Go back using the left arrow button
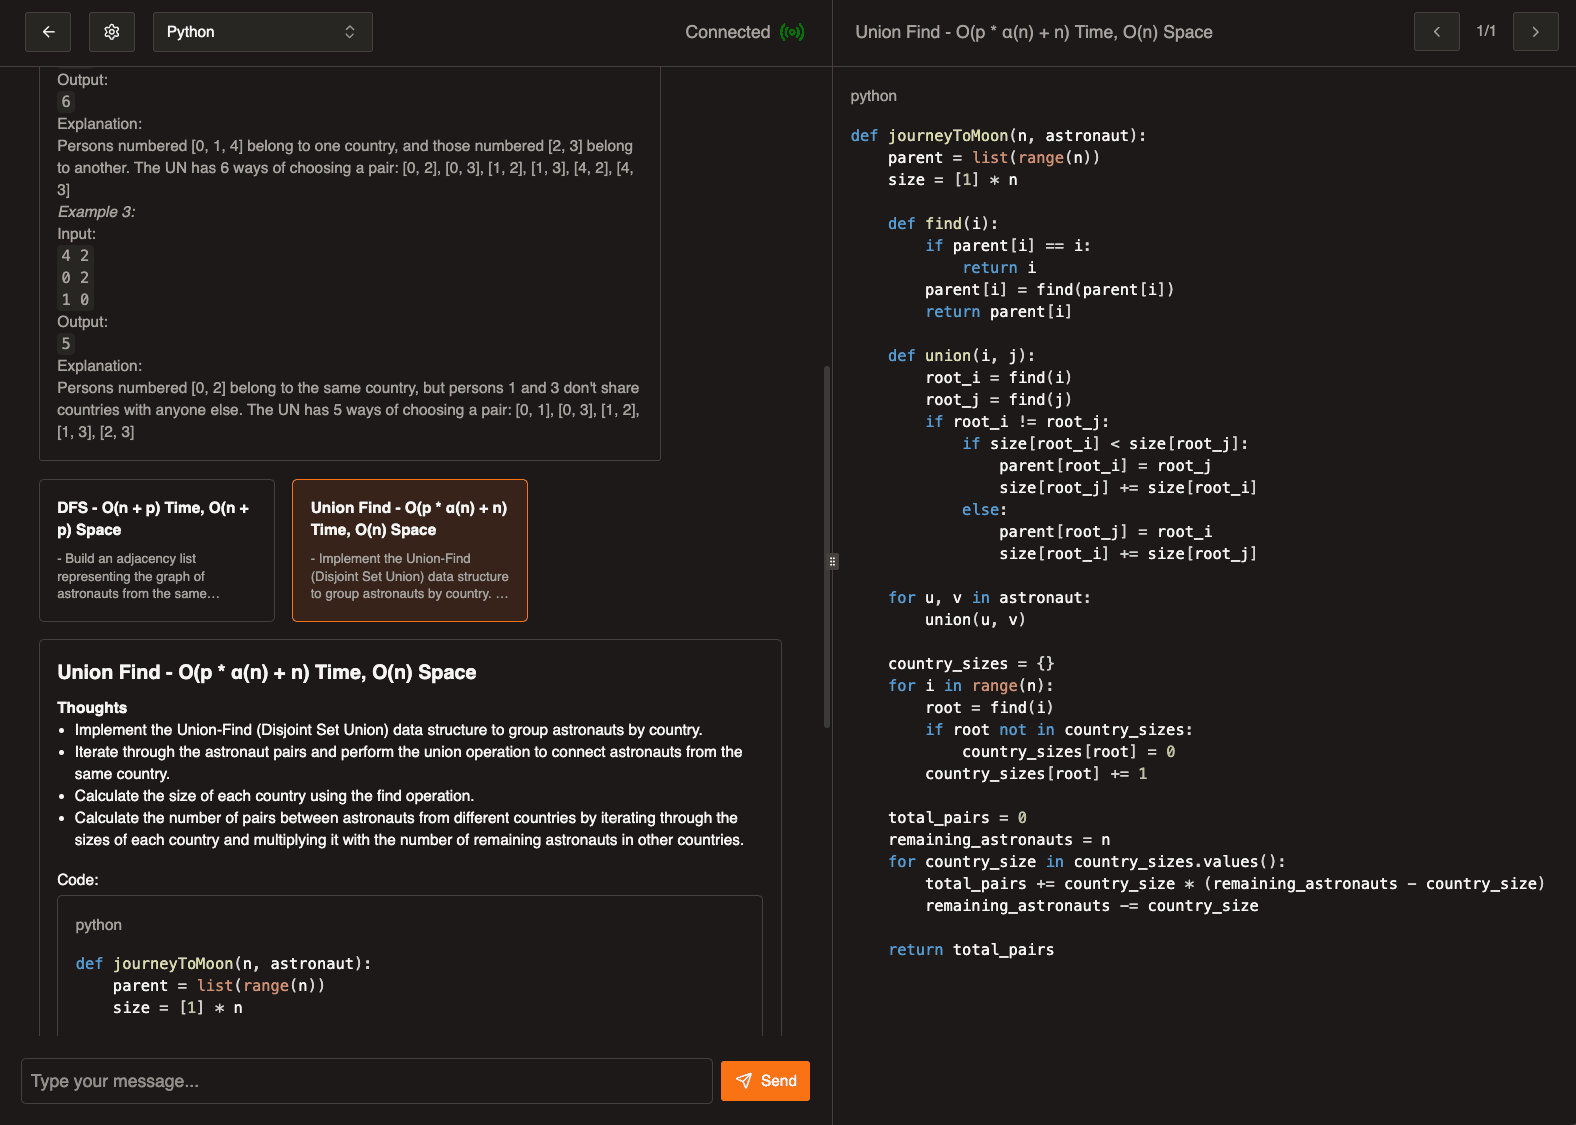Viewport: 1576px width, 1125px height. click(48, 32)
